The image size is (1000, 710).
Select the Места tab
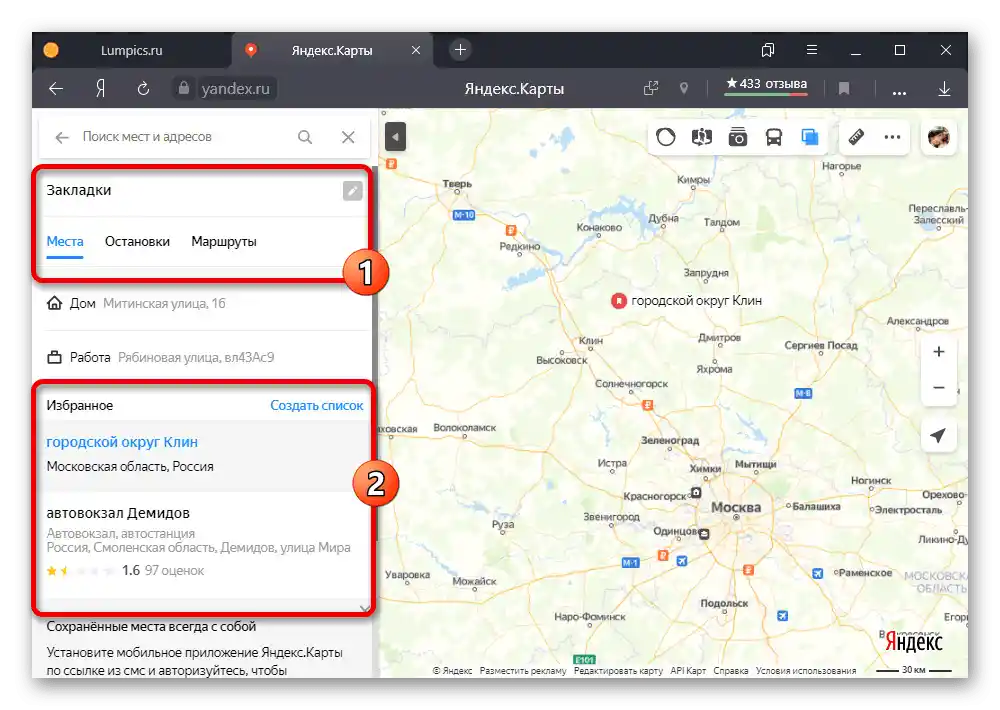pos(65,242)
